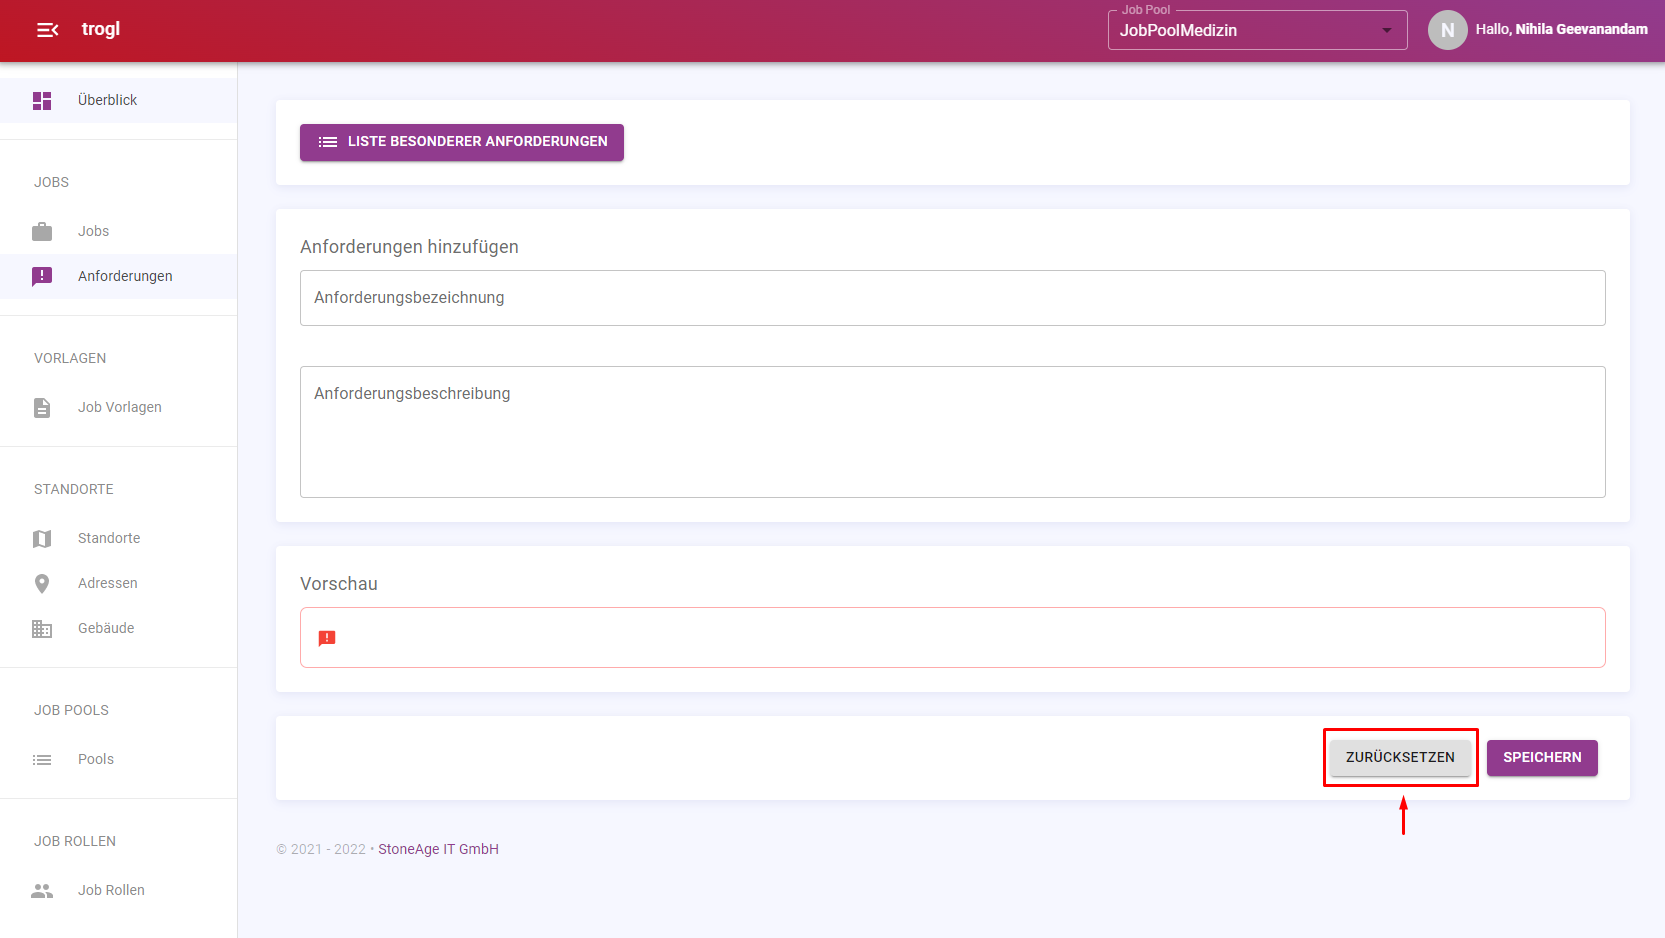Collapse the sidebar with the hamburger menu icon
The height and width of the screenshot is (938, 1665).
click(x=47, y=30)
